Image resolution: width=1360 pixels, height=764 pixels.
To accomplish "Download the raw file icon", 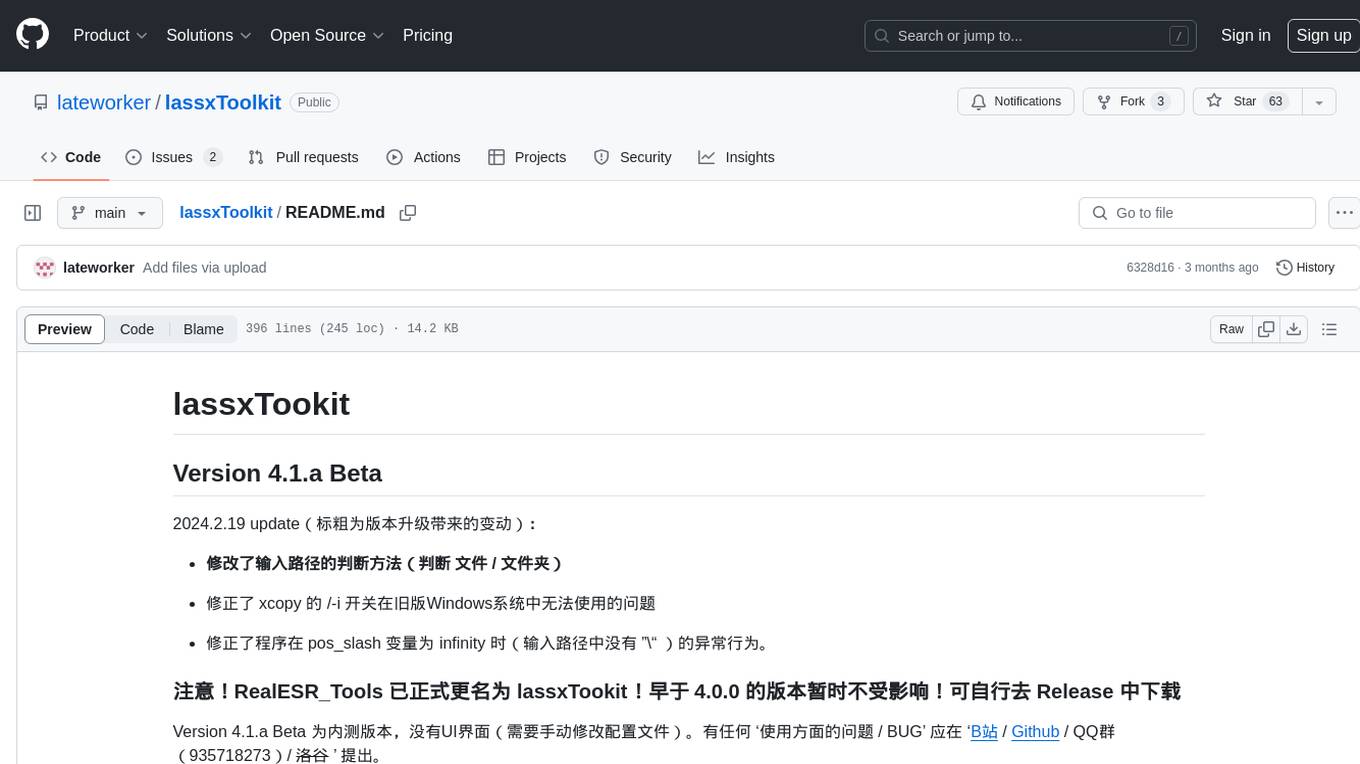I will pos(1293,329).
